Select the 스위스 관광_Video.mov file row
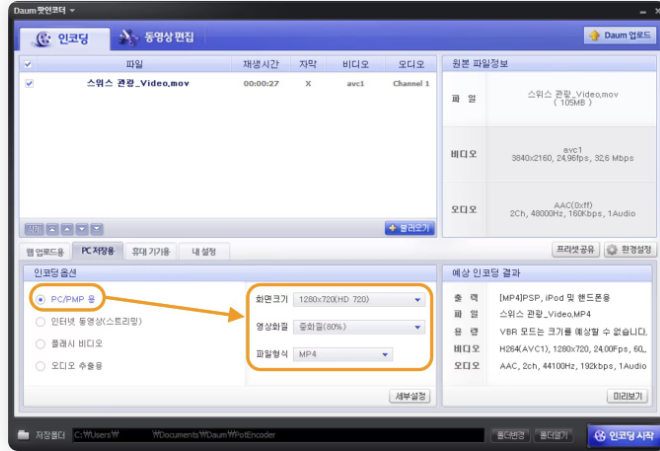Viewport: 660px width, 451px height. tap(228, 83)
